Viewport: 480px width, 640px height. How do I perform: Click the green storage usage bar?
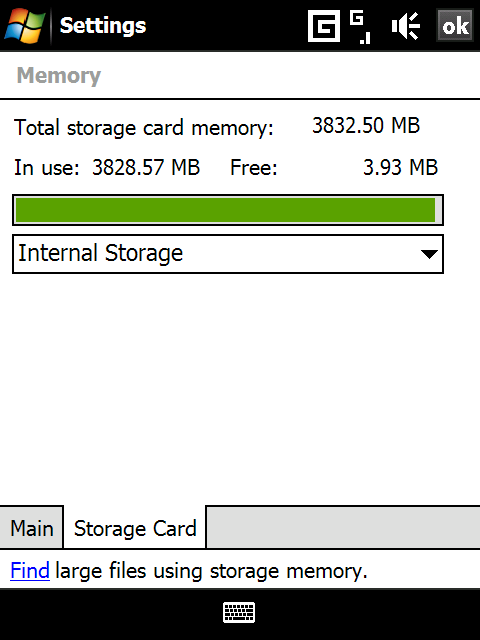coord(228,210)
